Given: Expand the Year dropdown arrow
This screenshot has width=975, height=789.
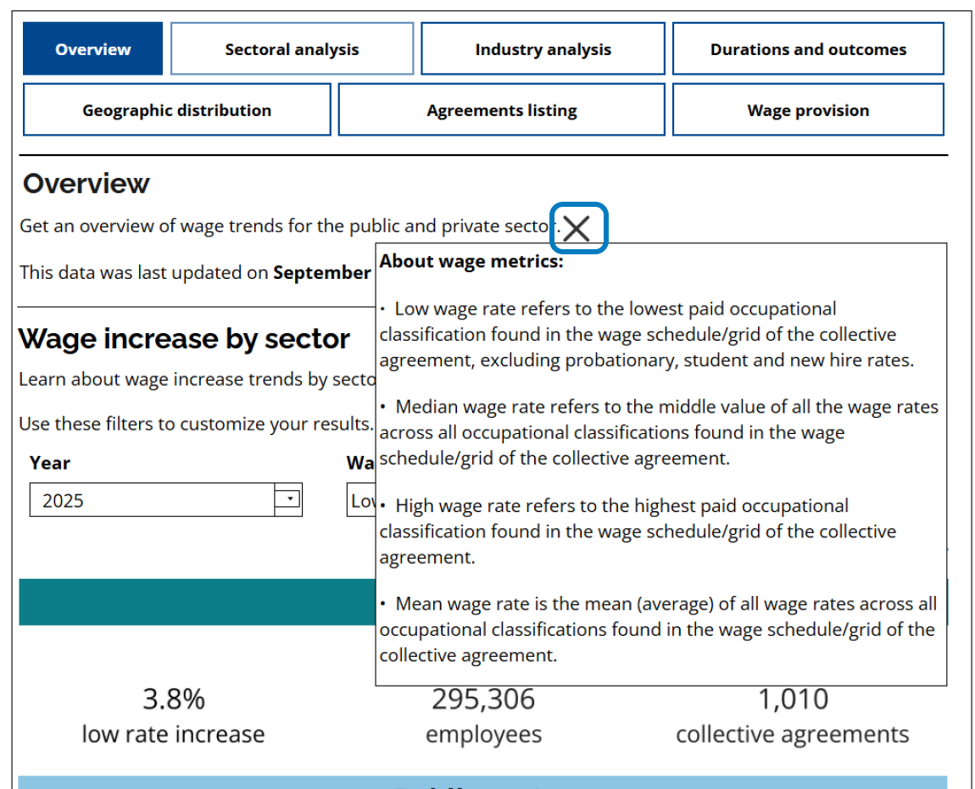Looking at the screenshot, I should 289,499.
